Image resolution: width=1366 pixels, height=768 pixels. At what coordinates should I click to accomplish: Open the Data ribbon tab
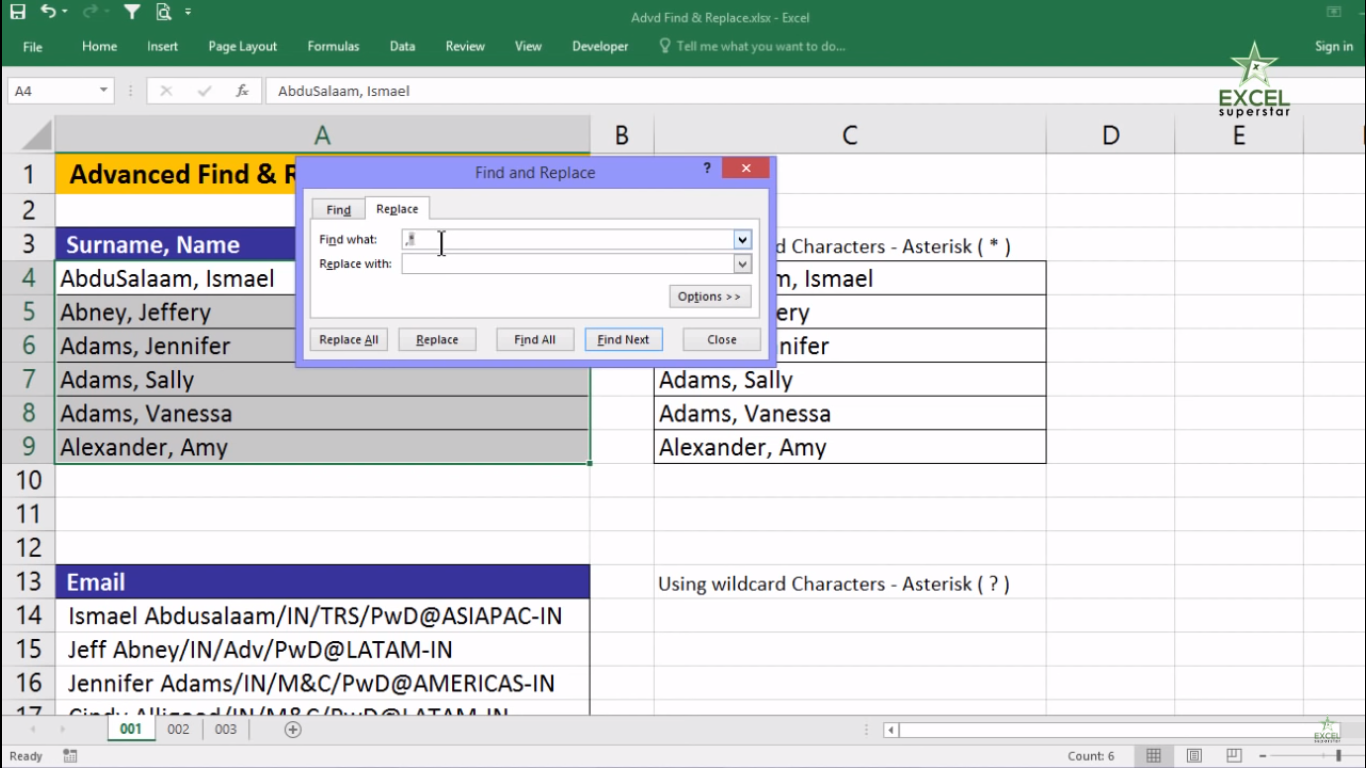pos(402,46)
